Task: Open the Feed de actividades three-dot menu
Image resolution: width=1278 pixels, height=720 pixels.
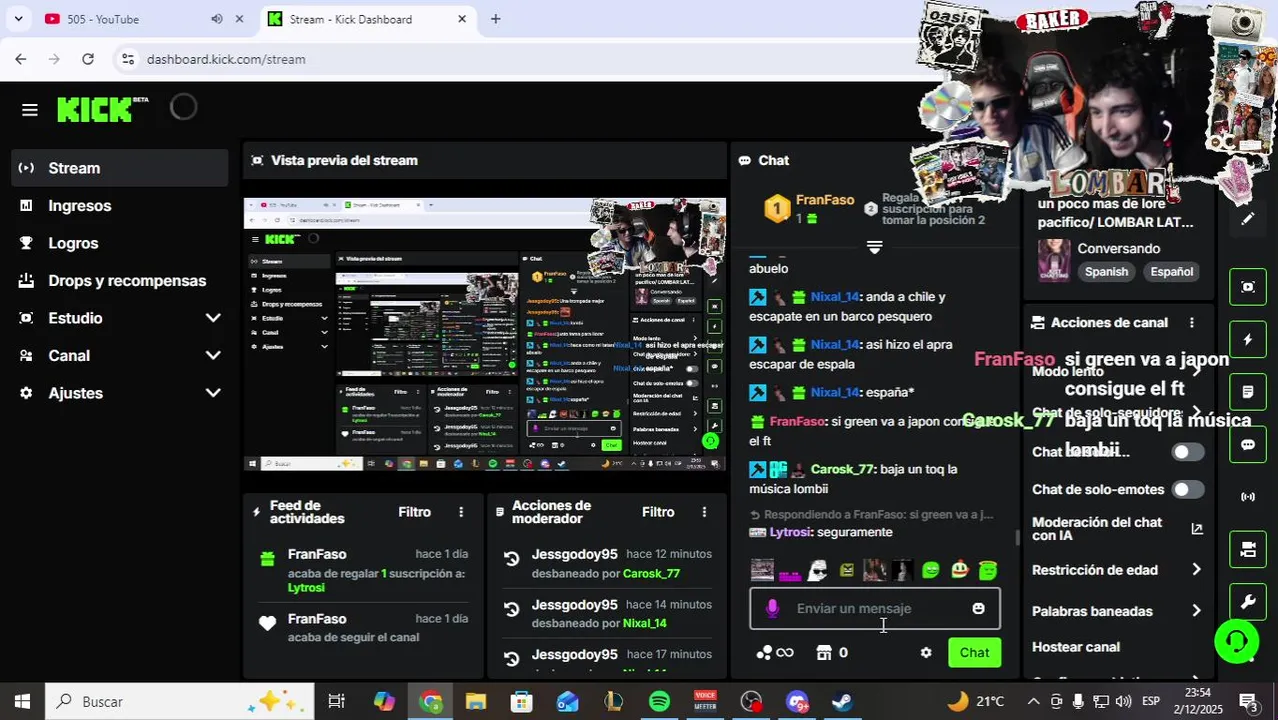Action: 461,512
